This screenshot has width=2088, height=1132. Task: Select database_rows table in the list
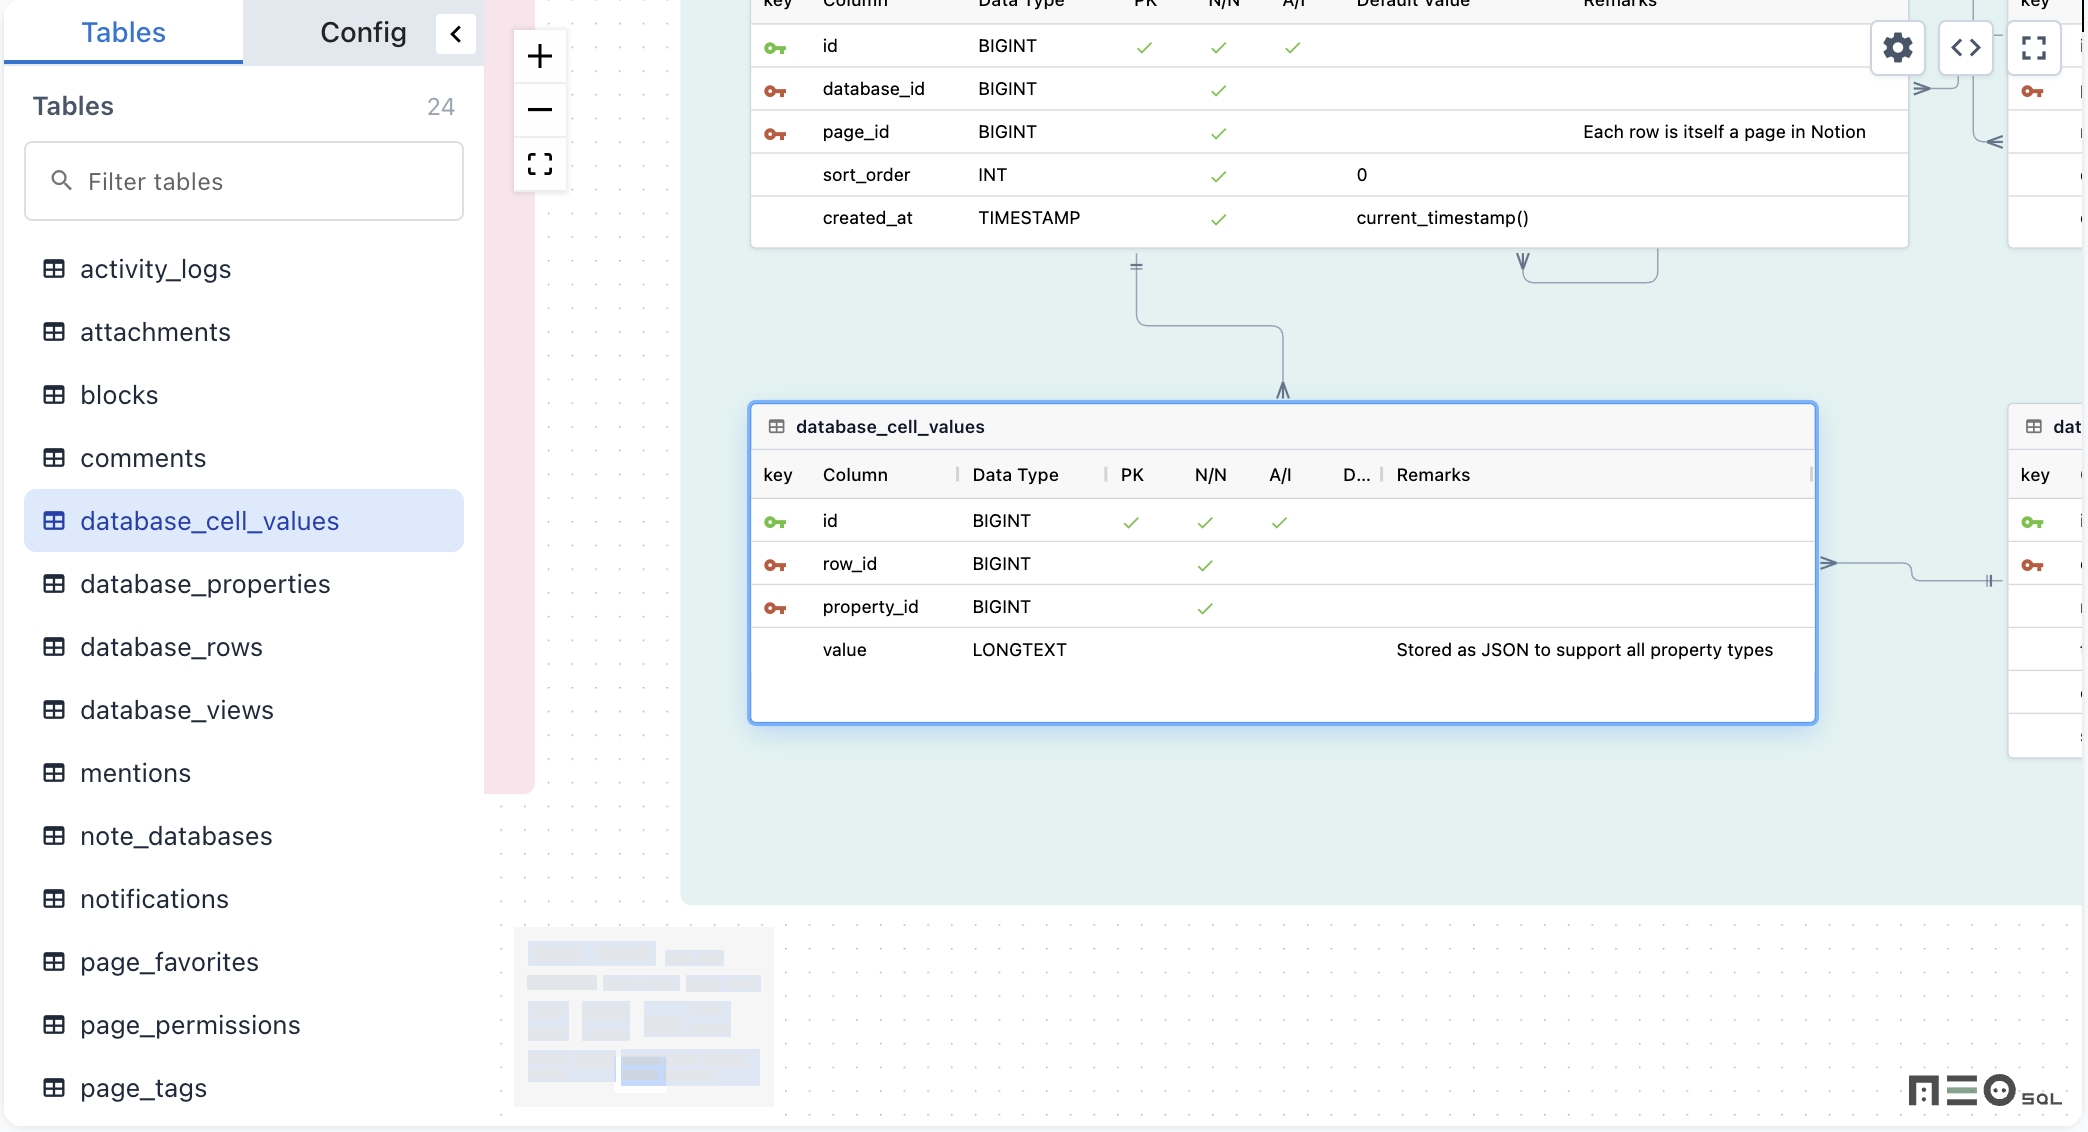click(x=244, y=647)
